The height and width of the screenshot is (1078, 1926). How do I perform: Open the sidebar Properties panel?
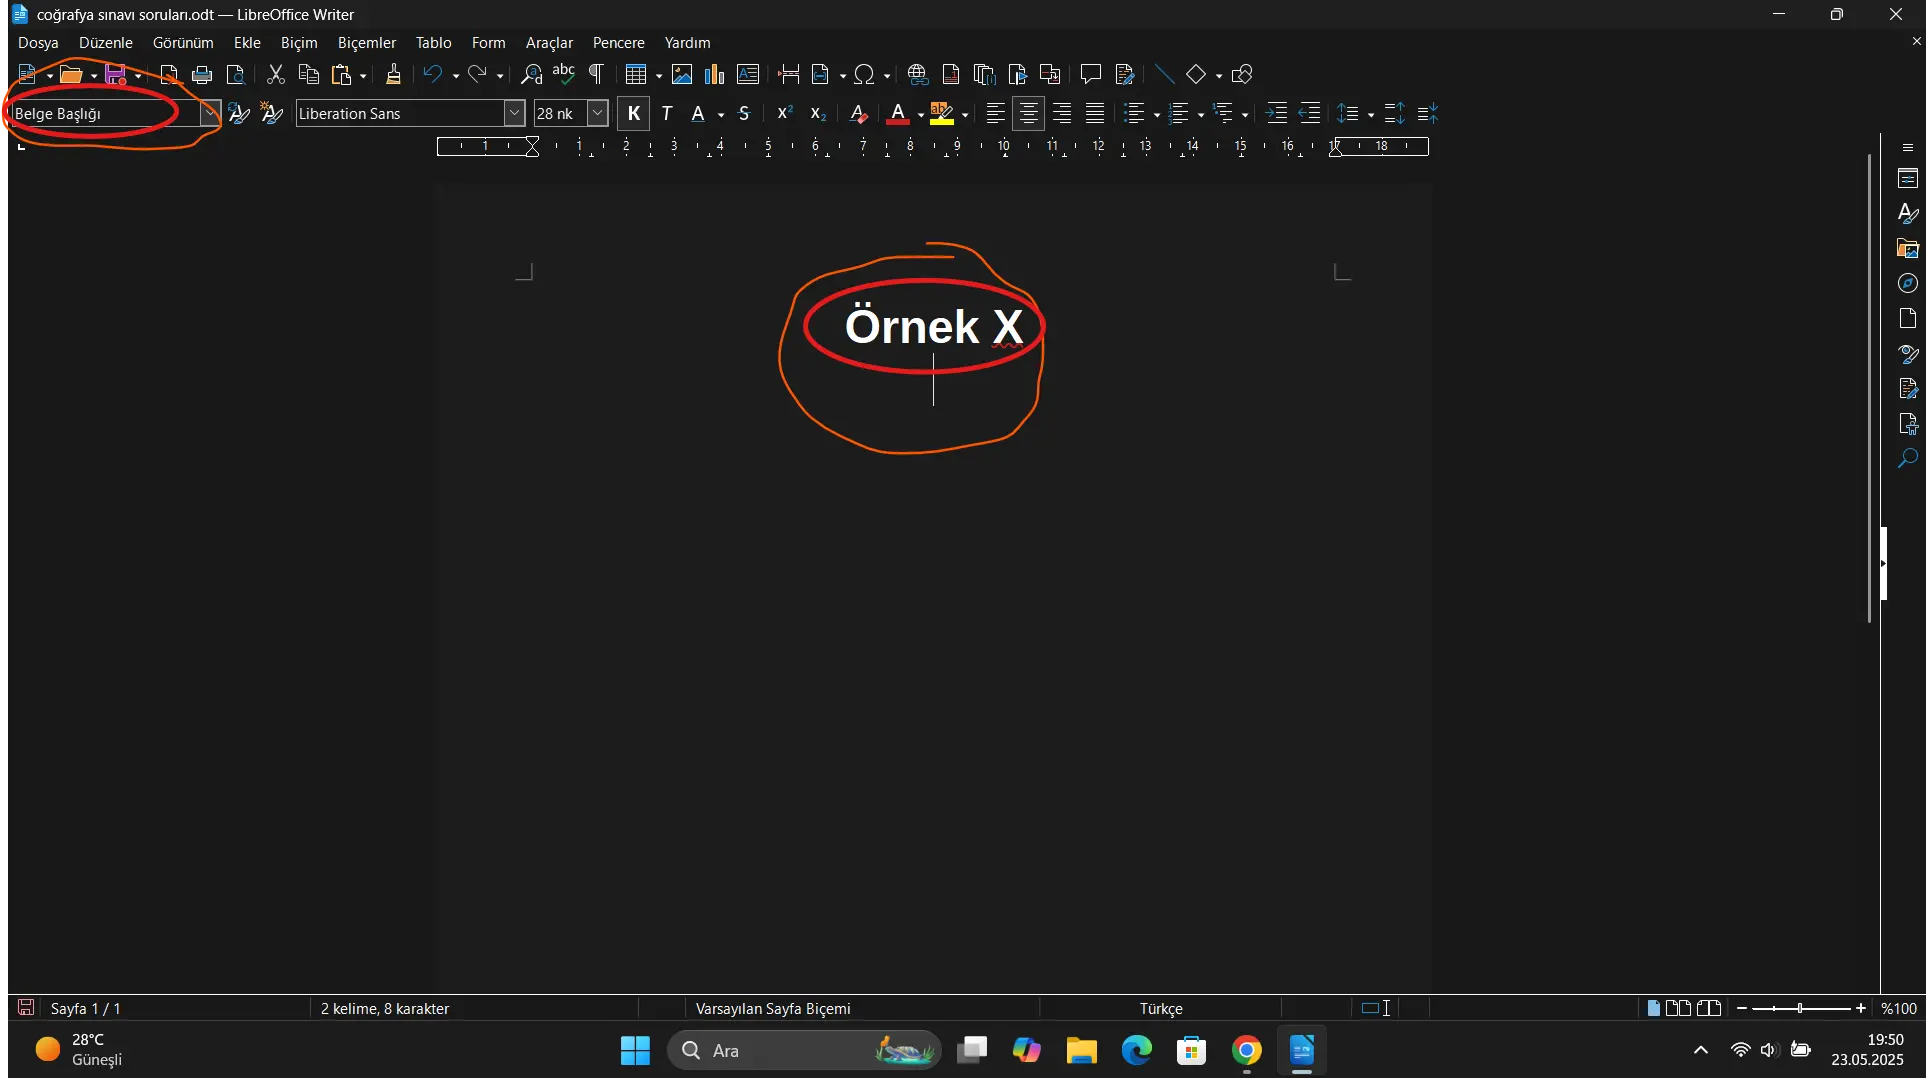click(1908, 179)
